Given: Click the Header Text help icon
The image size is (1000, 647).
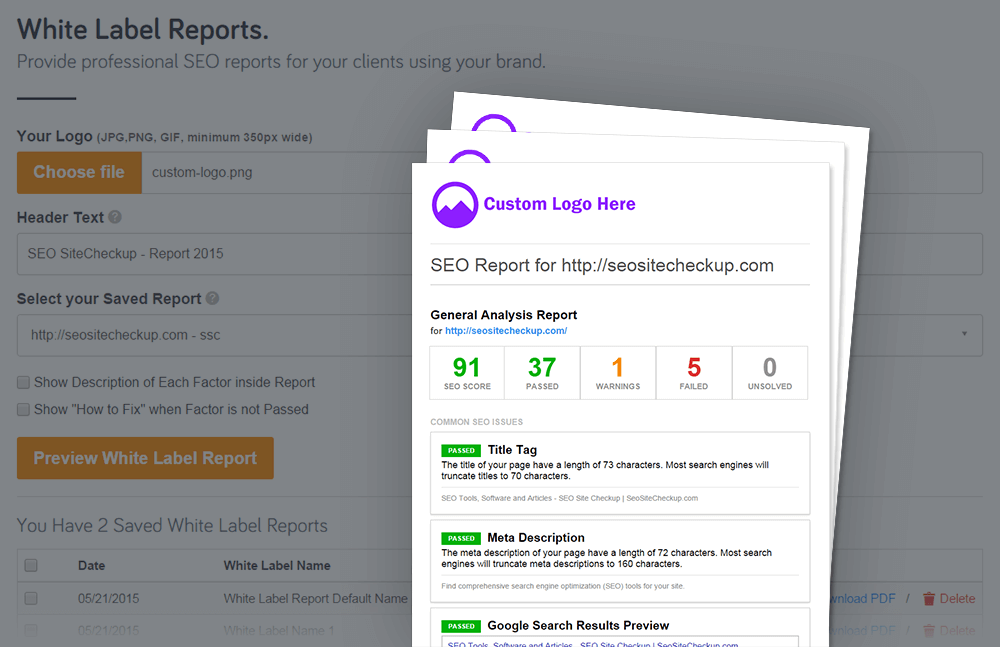Looking at the screenshot, I should click(x=115, y=217).
